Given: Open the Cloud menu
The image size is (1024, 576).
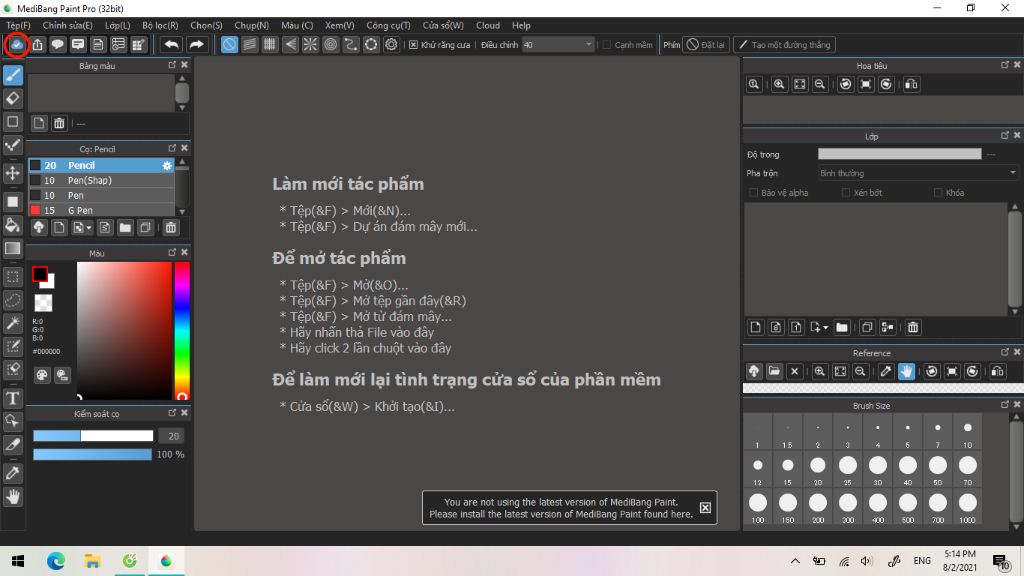Looking at the screenshot, I should tap(488, 25).
